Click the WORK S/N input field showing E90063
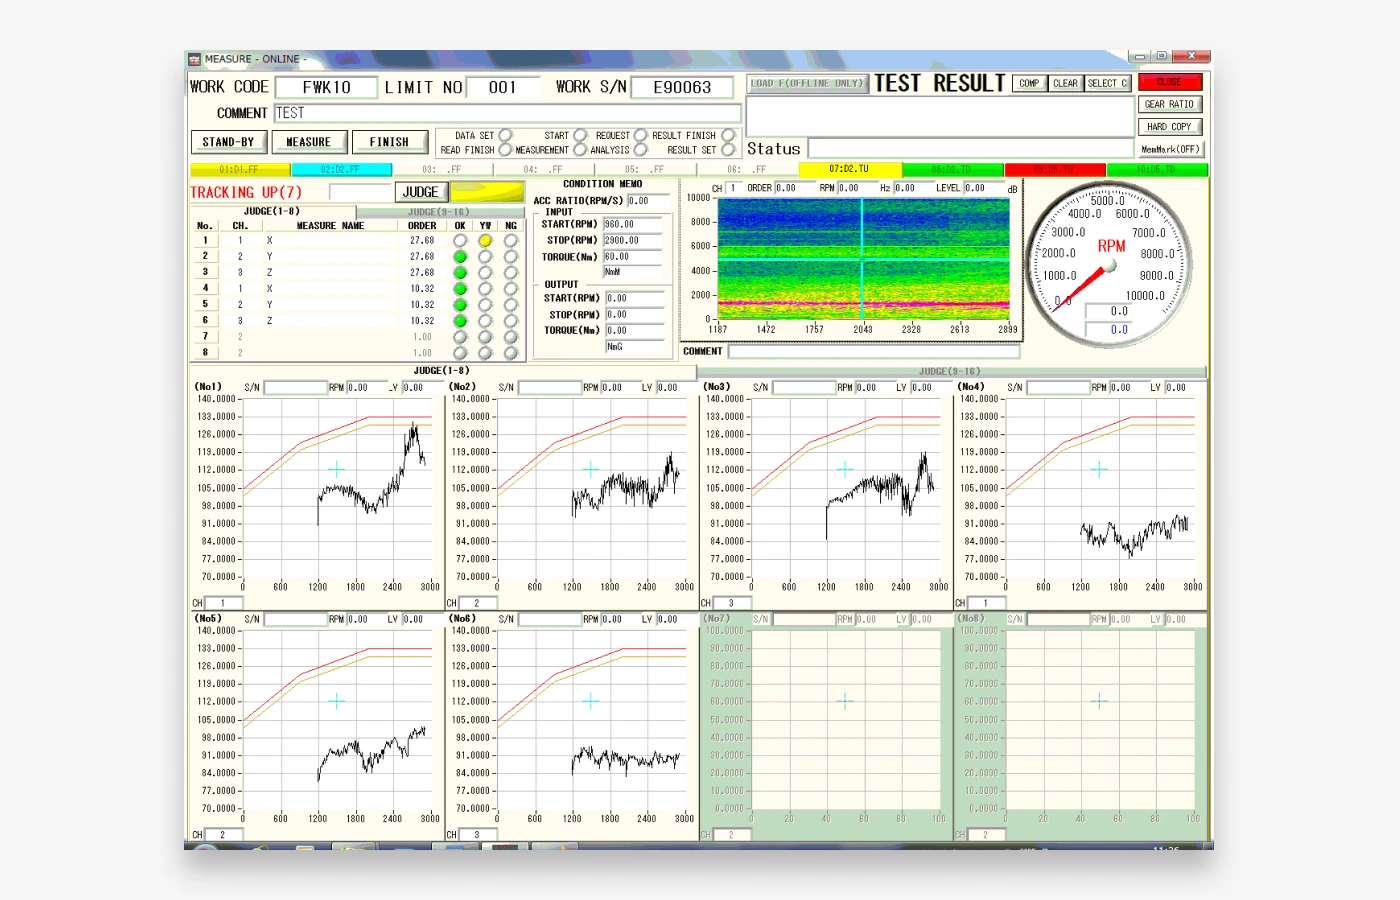Screen dimensions: 1400x900 pos(682,87)
